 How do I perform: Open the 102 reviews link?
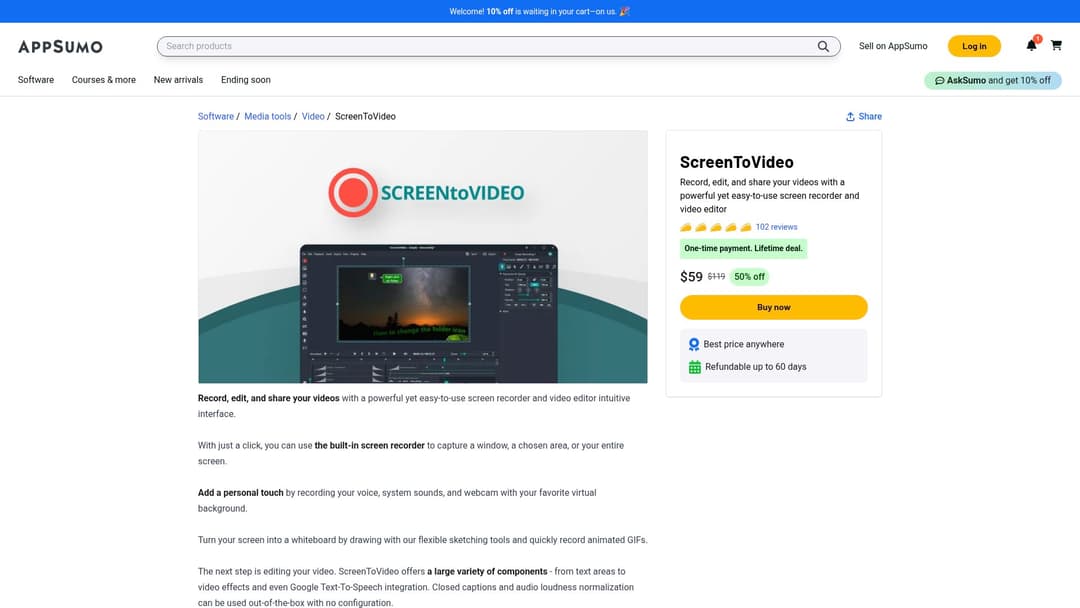[x=776, y=227]
